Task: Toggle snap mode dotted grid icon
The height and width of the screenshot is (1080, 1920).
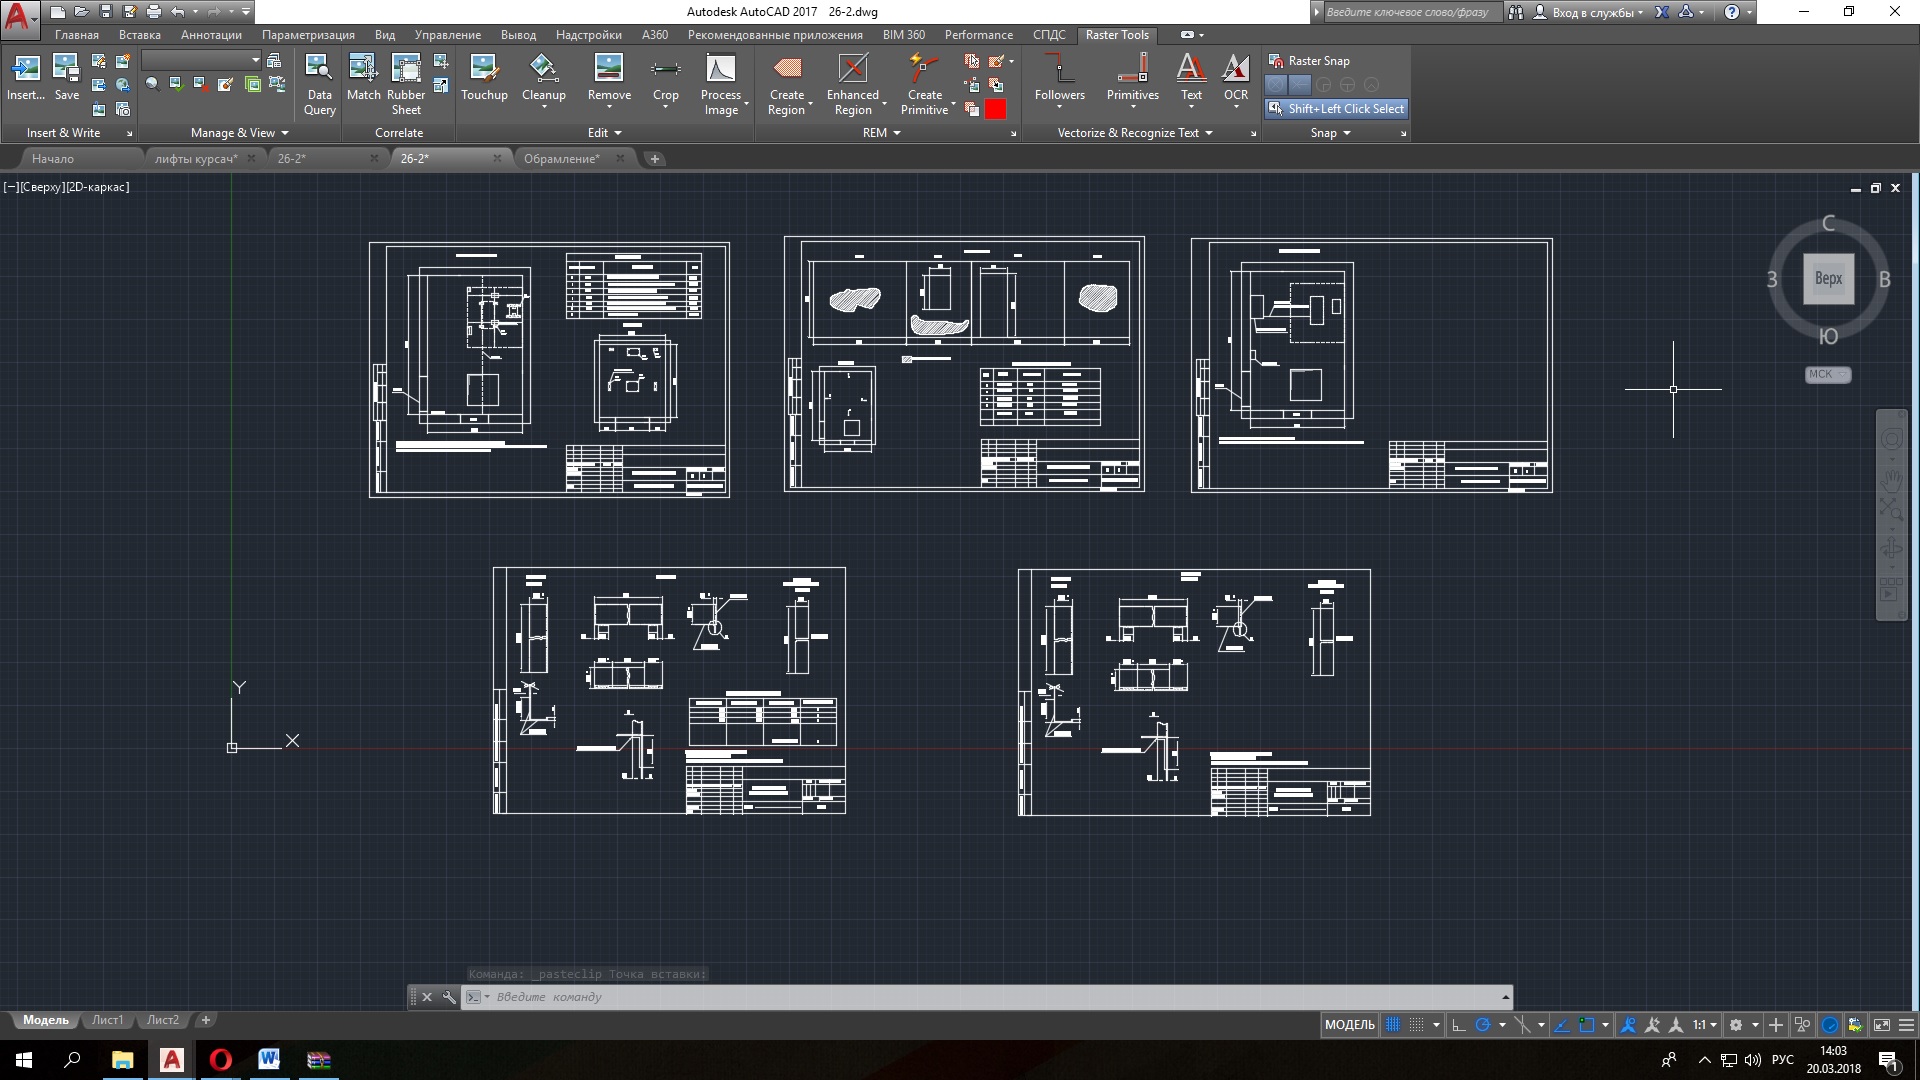Action: [x=1417, y=1025]
